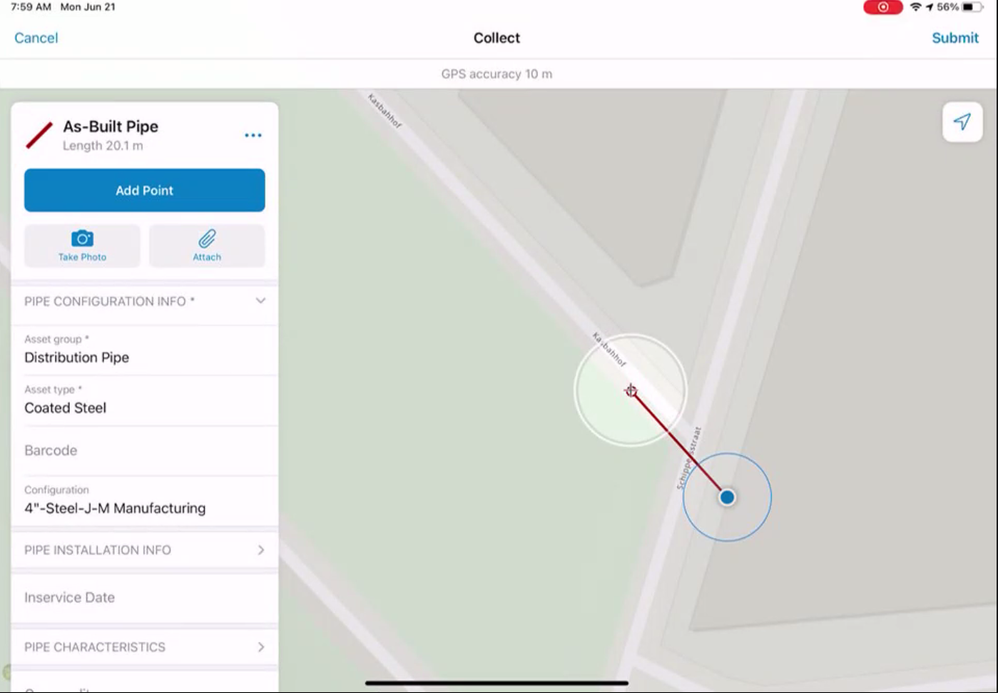The height and width of the screenshot is (693, 998).
Task: Tap the Add Point button
Action: [x=144, y=190]
